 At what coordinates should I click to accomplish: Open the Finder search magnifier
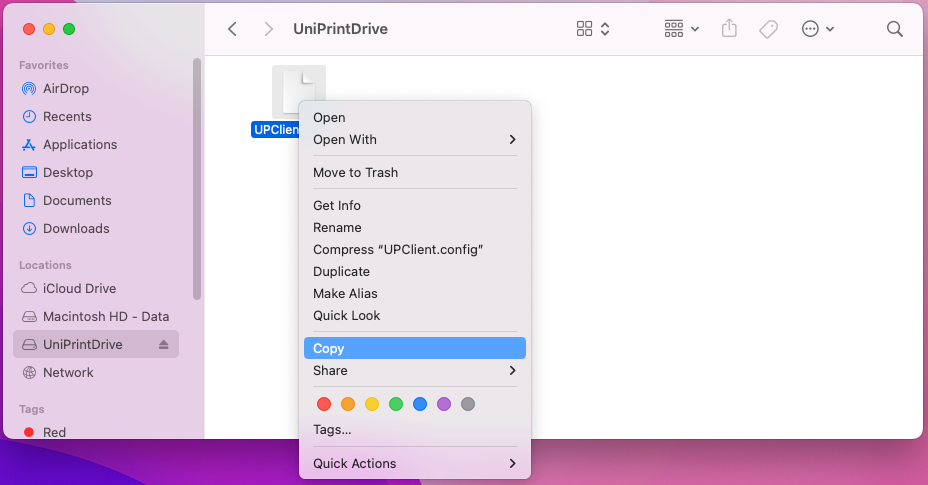[894, 29]
